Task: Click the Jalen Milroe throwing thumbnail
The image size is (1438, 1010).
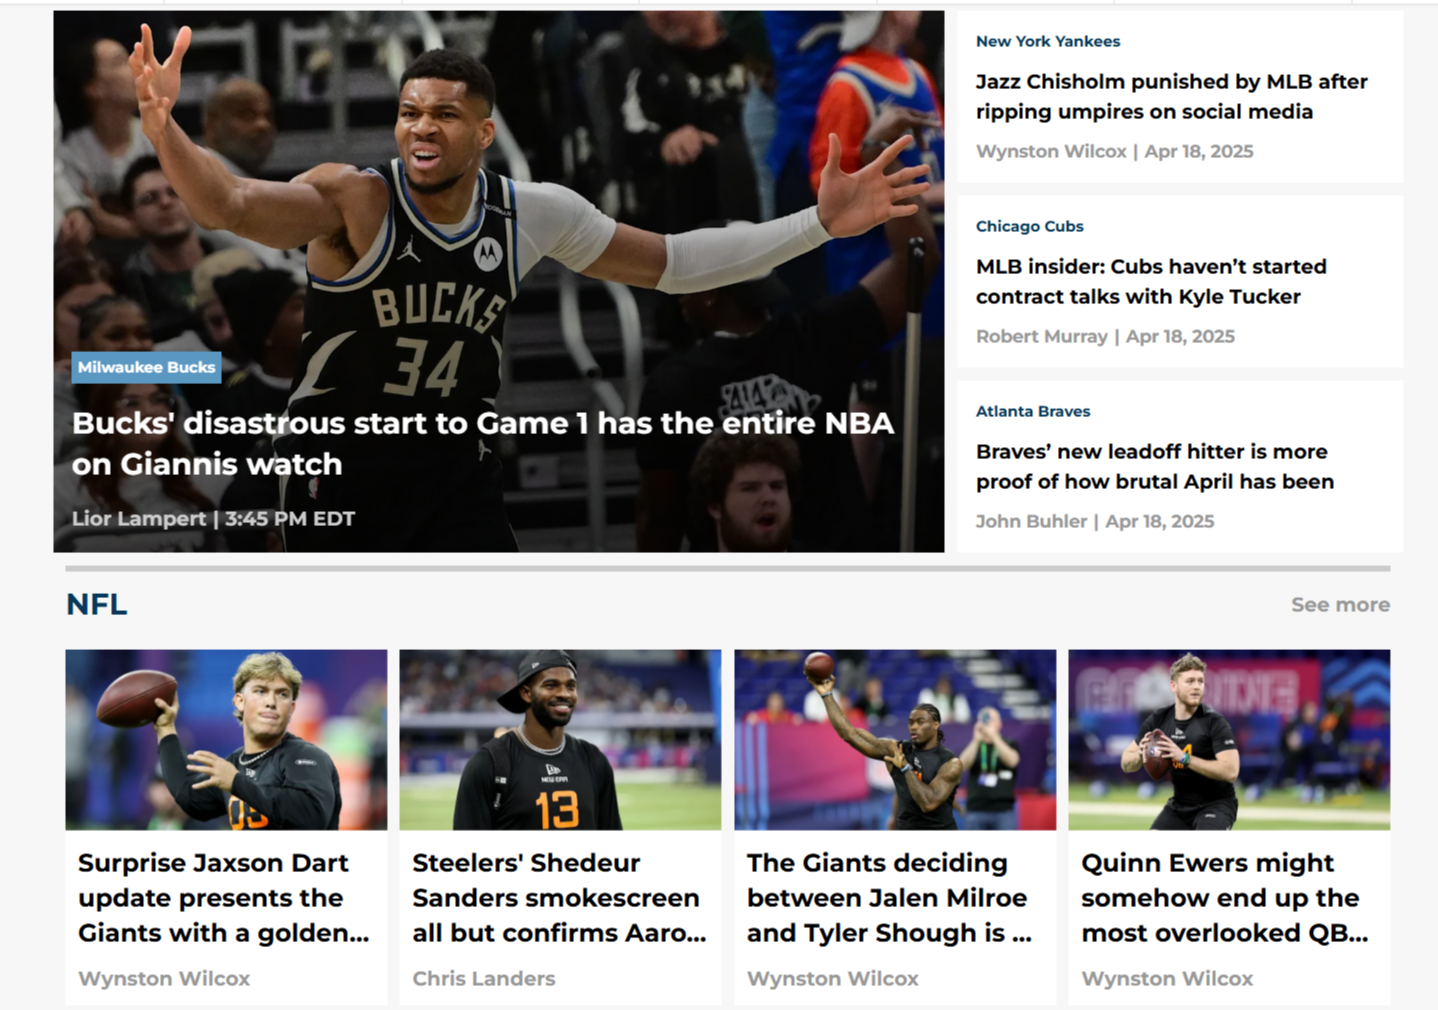Action: coord(895,740)
